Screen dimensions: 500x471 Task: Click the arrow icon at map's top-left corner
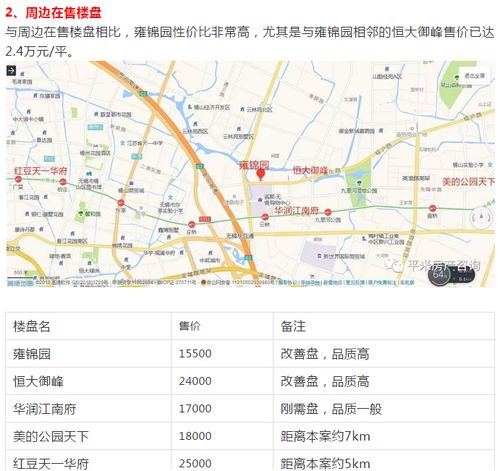pyautogui.click(x=11, y=71)
